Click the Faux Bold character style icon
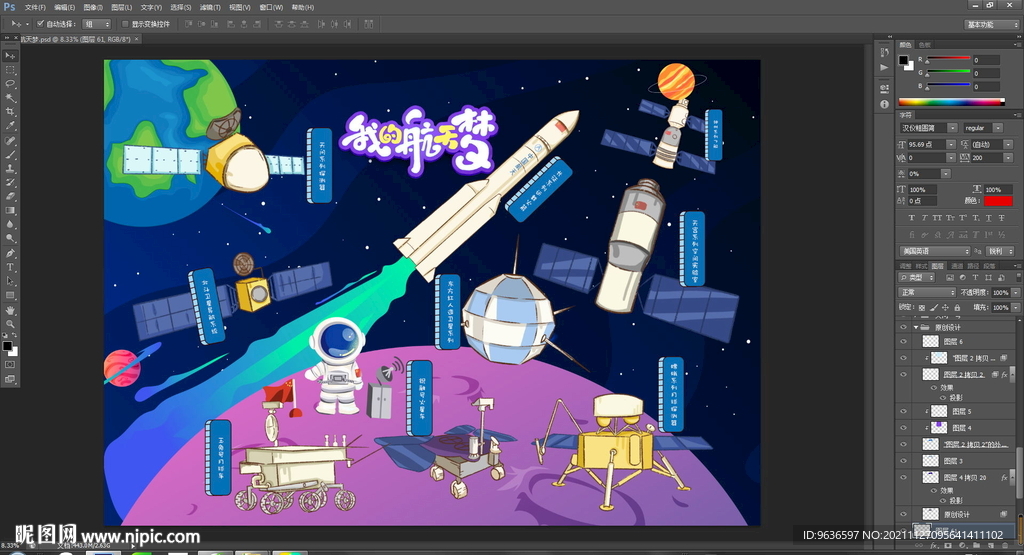The height and width of the screenshot is (555, 1024). 911,218
